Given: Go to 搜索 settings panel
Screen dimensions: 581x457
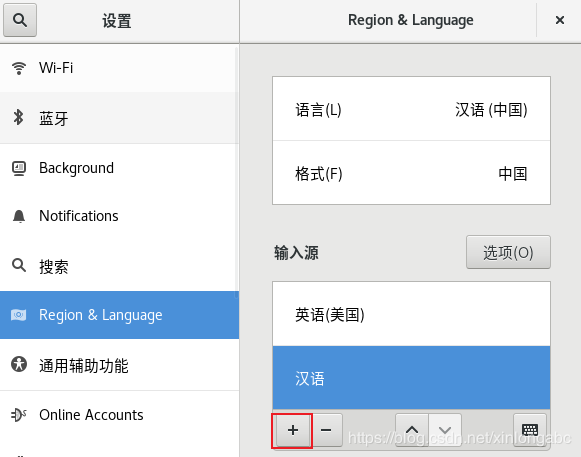Looking at the screenshot, I should 119,266.
